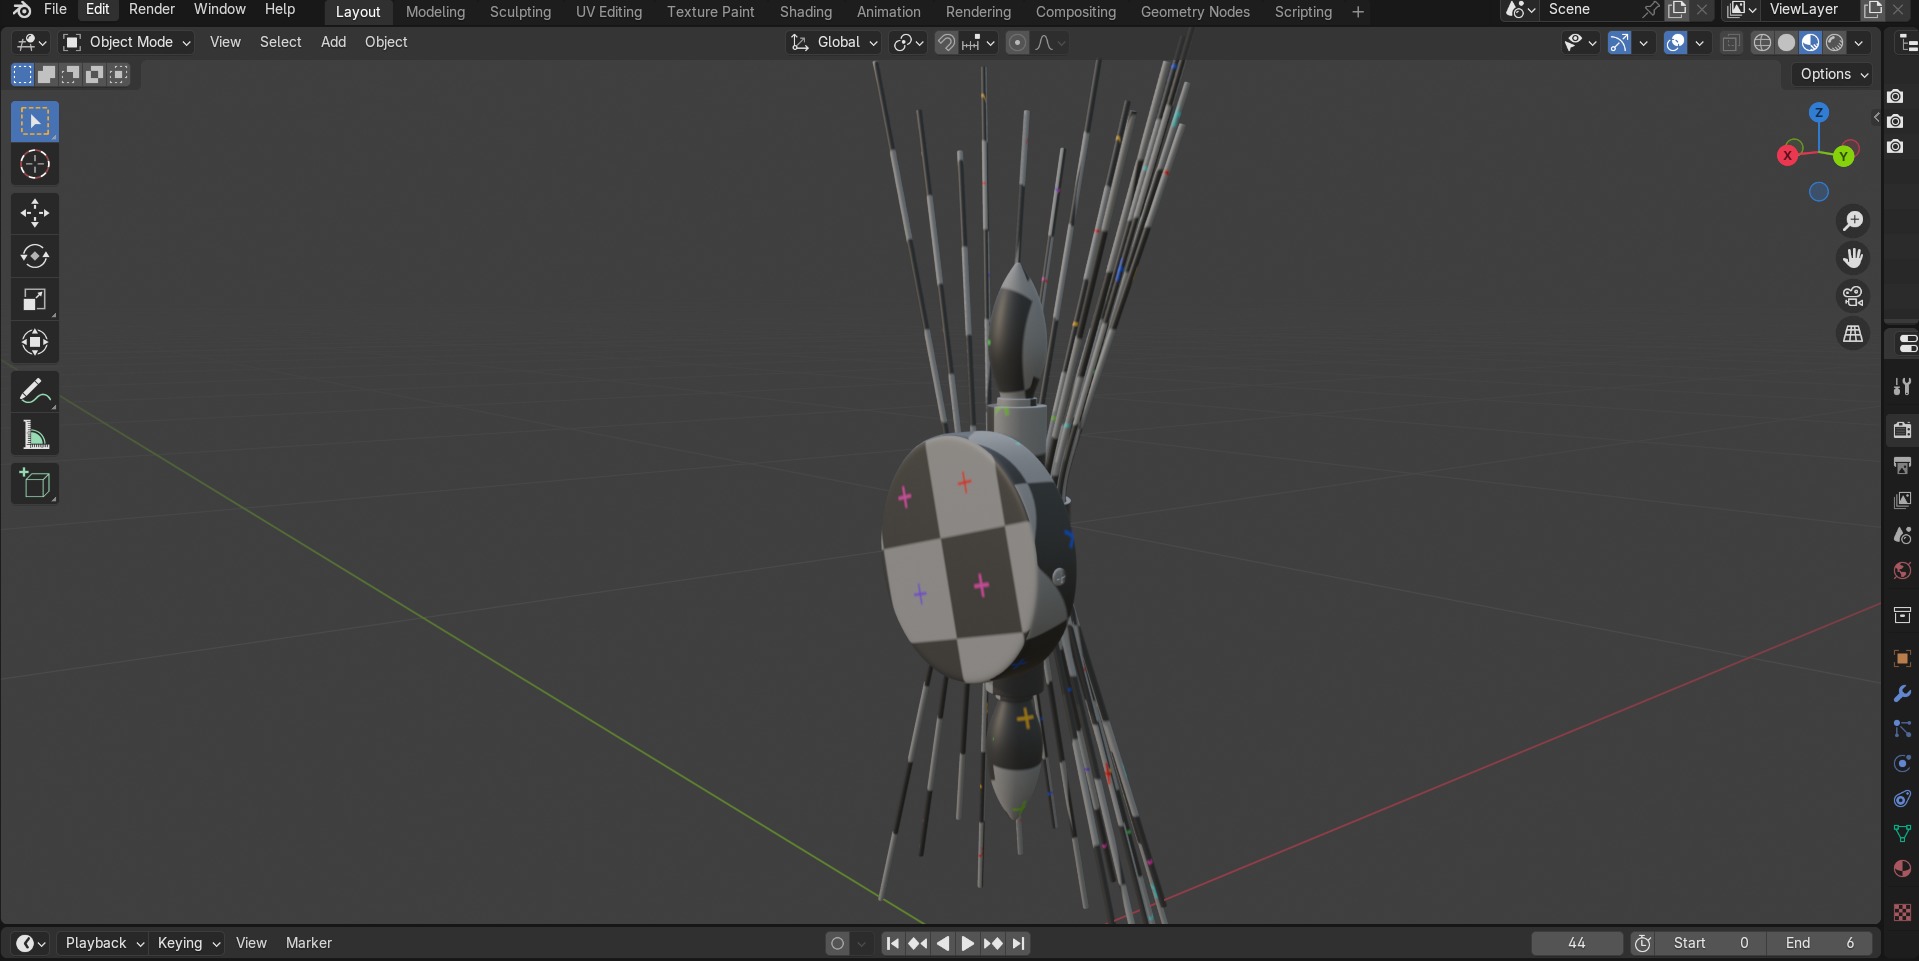The width and height of the screenshot is (1919, 961).
Task: Toggle viewport overlays on or off
Action: [1675, 43]
